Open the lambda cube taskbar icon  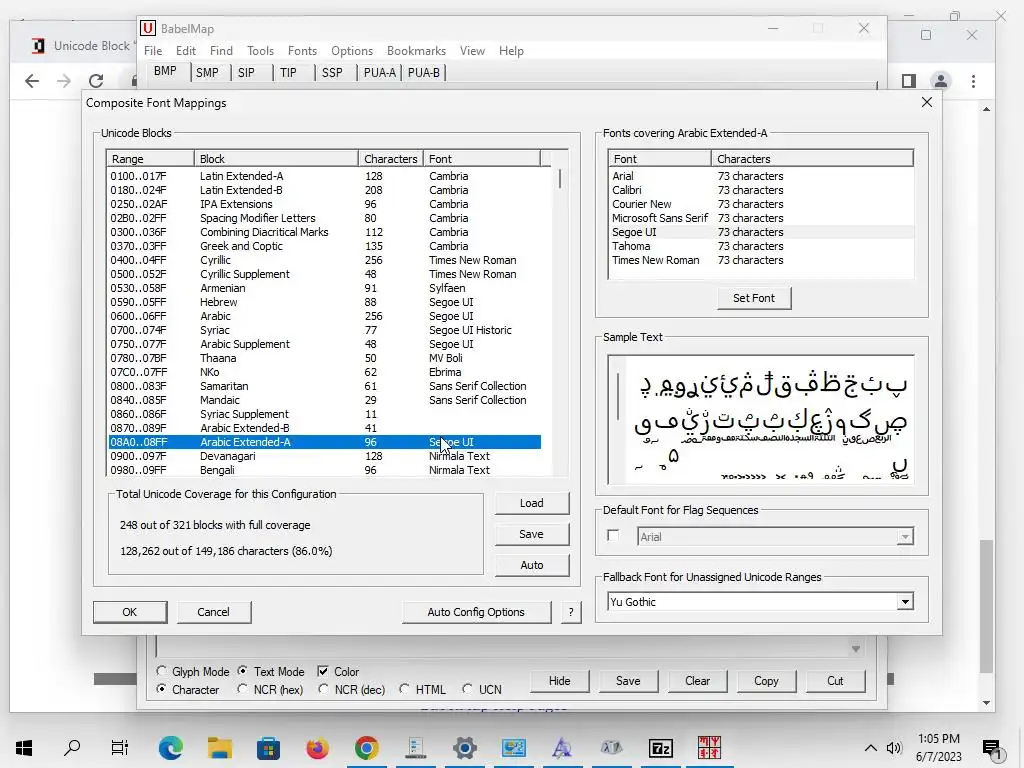tap(611, 748)
